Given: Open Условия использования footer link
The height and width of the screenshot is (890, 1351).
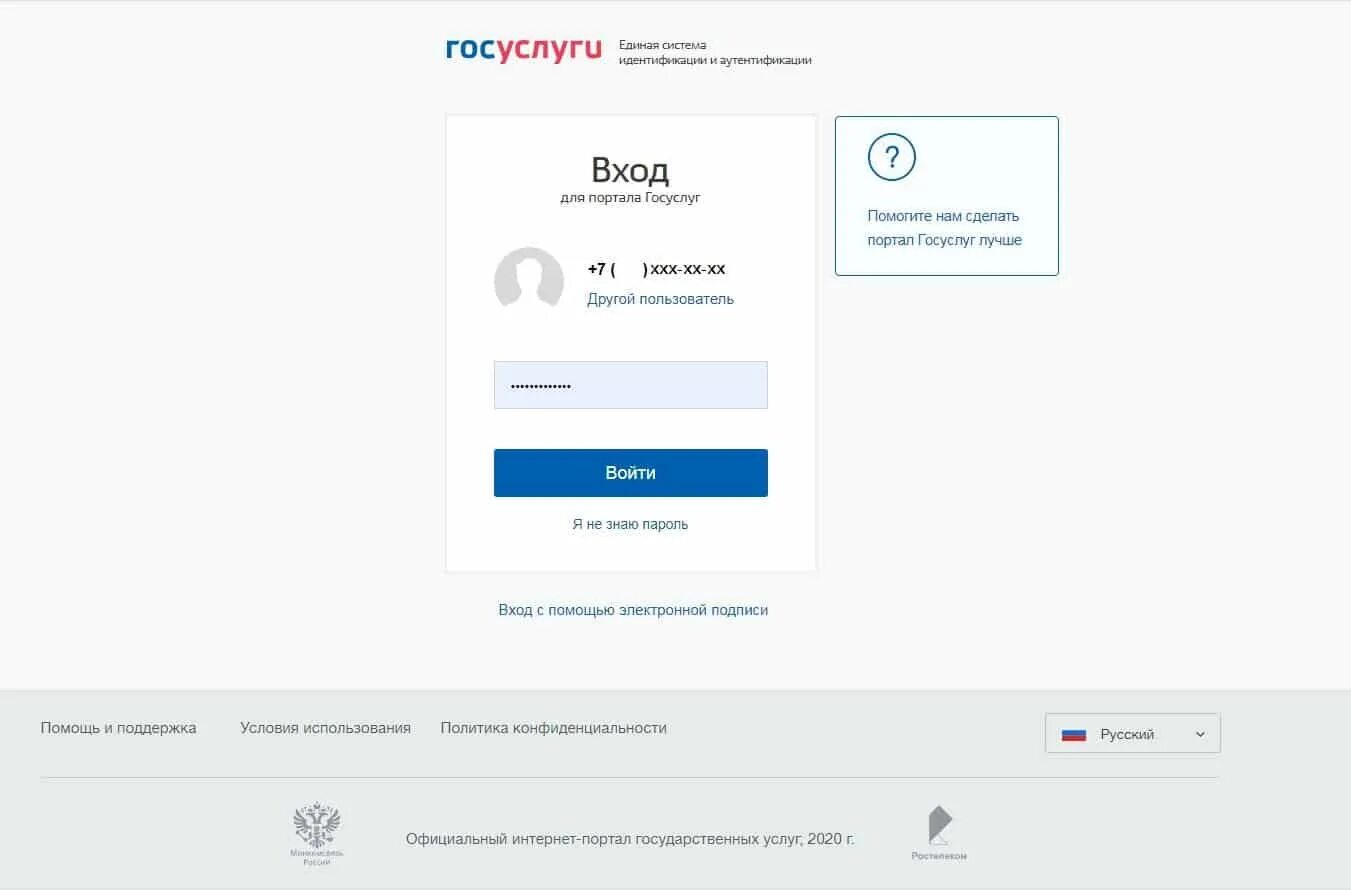Looking at the screenshot, I should point(325,728).
